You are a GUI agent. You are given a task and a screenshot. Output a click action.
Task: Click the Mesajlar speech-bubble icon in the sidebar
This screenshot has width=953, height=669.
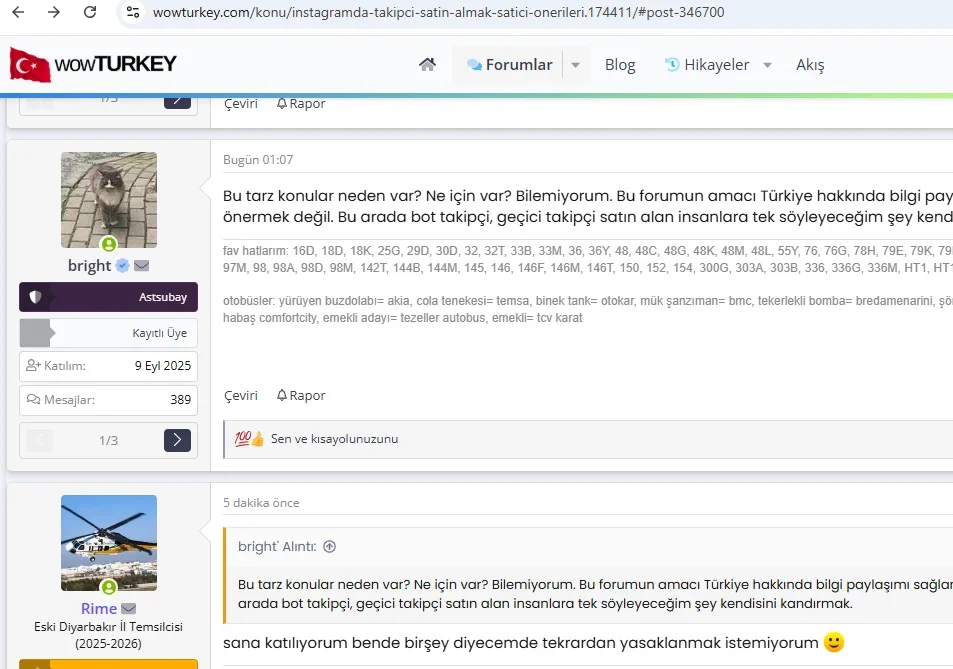coord(31,399)
